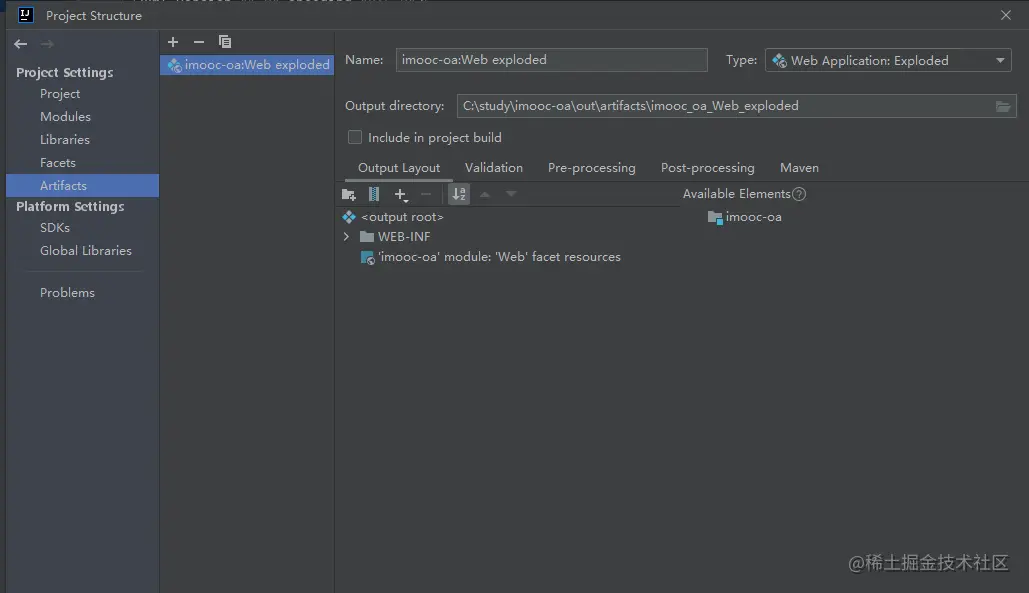Select imooc-oa:Web exploded artifact in list
1029x593 pixels.
[x=247, y=65]
